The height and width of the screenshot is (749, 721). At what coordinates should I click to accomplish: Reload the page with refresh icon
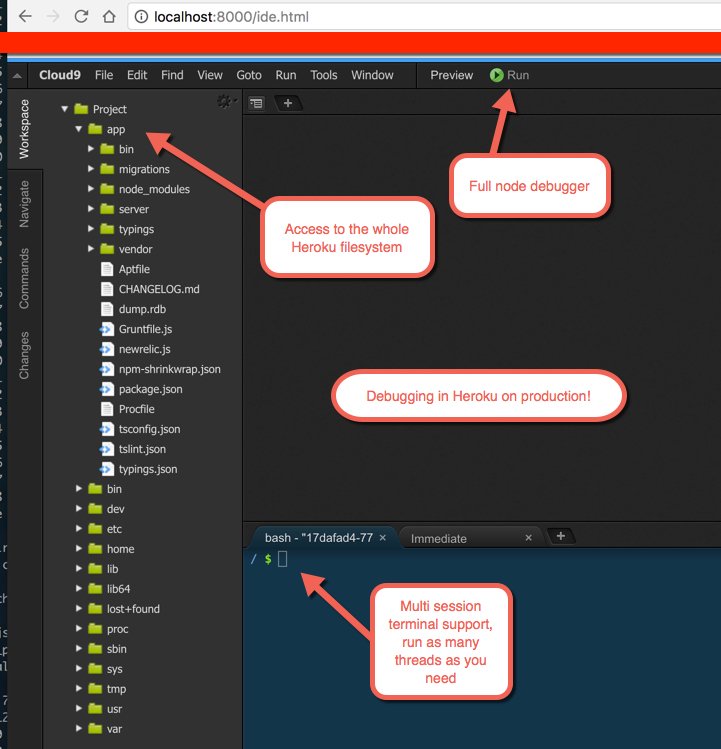pos(81,17)
